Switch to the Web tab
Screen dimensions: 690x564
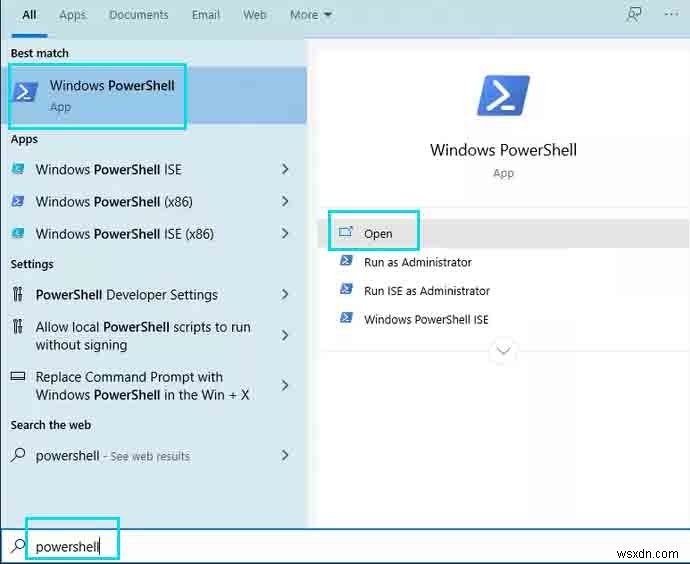254,15
